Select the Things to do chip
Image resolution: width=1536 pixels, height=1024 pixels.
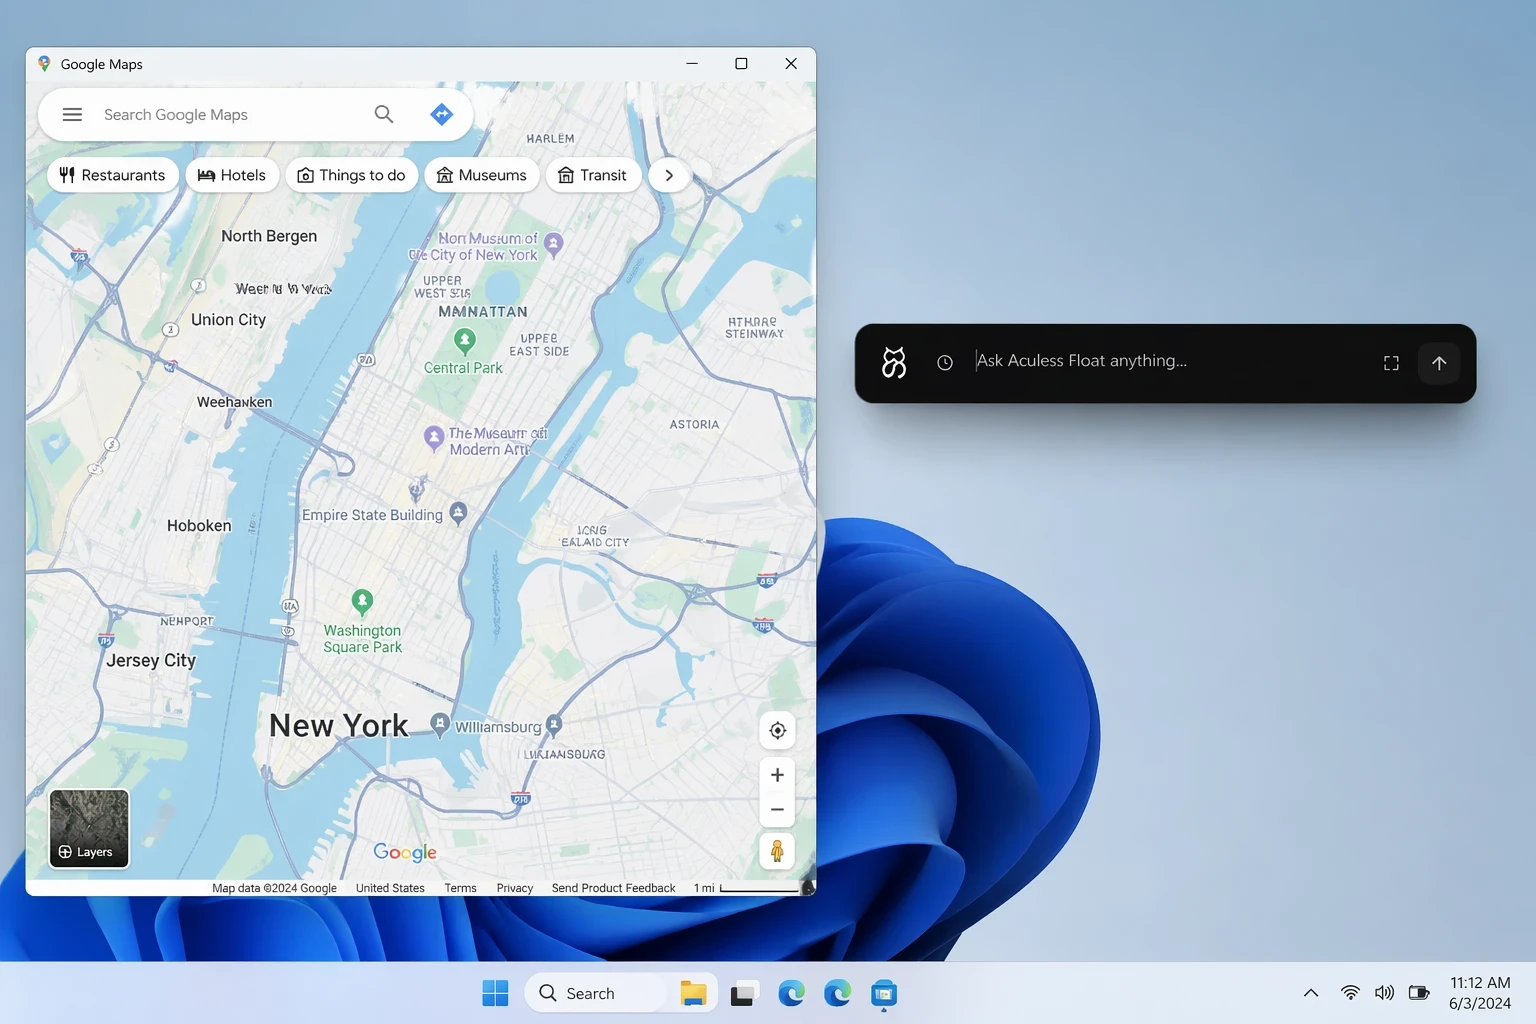pyautogui.click(x=352, y=175)
